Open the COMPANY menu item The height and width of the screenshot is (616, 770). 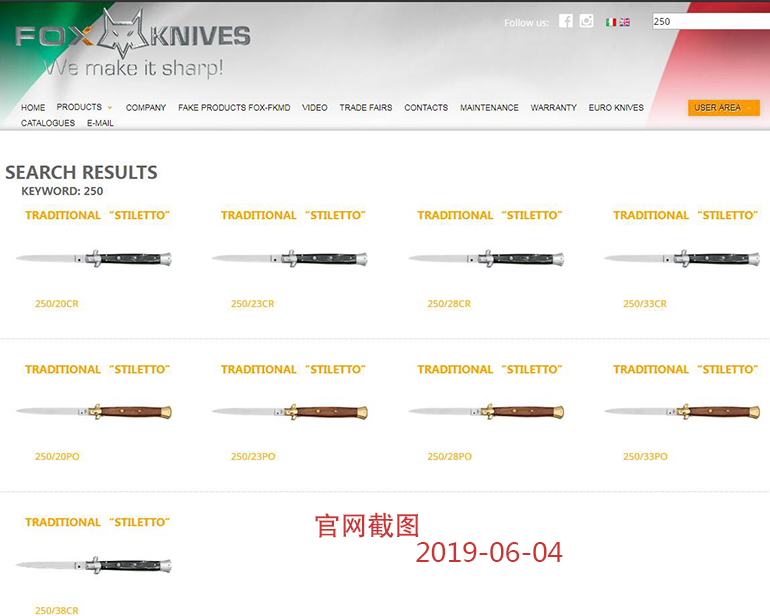pyautogui.click(x=146, y=108)
